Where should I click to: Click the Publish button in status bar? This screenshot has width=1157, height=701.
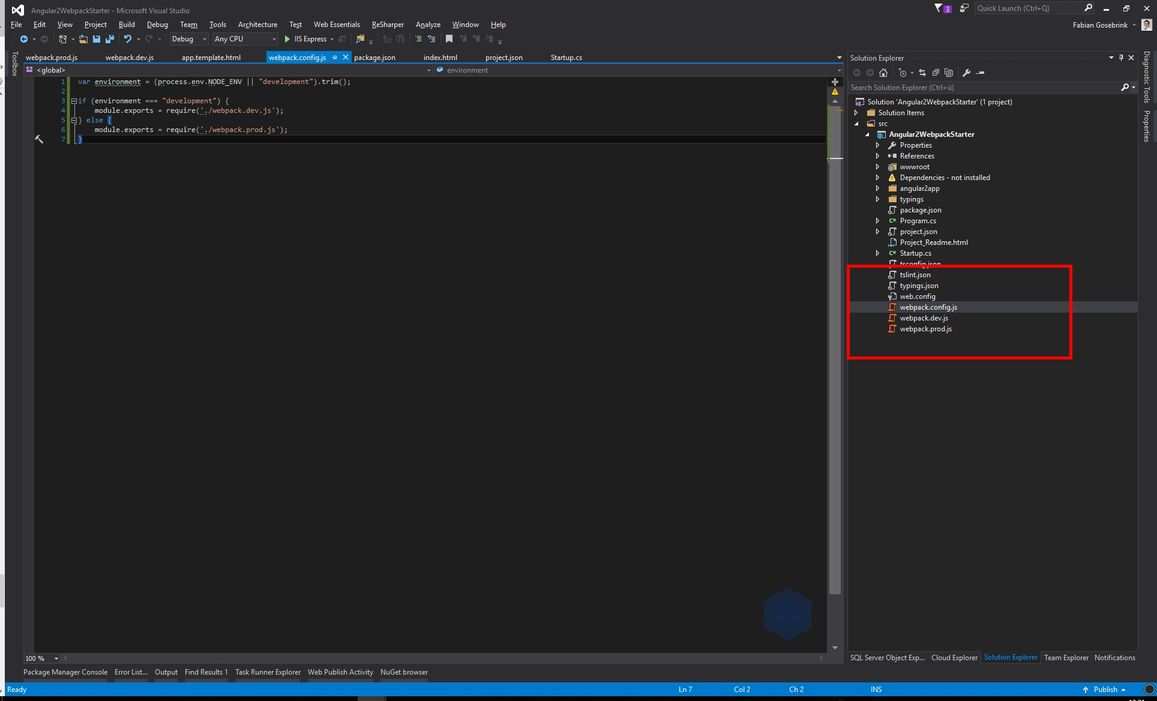point(1105,689)
